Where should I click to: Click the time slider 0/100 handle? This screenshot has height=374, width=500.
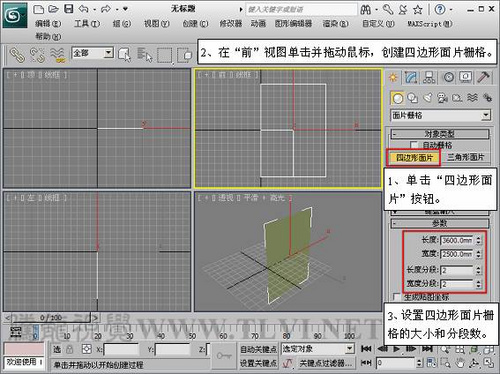[x=51, y=318]
